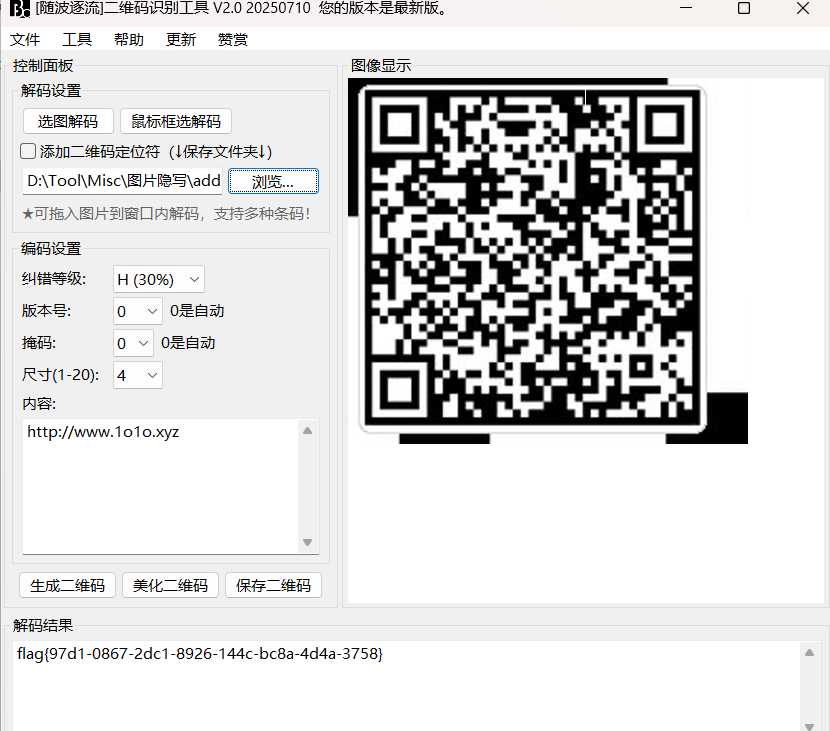The image size is (830, 731).
Task: Expand the 掩码 dropdown
Action: click(133, 343)
